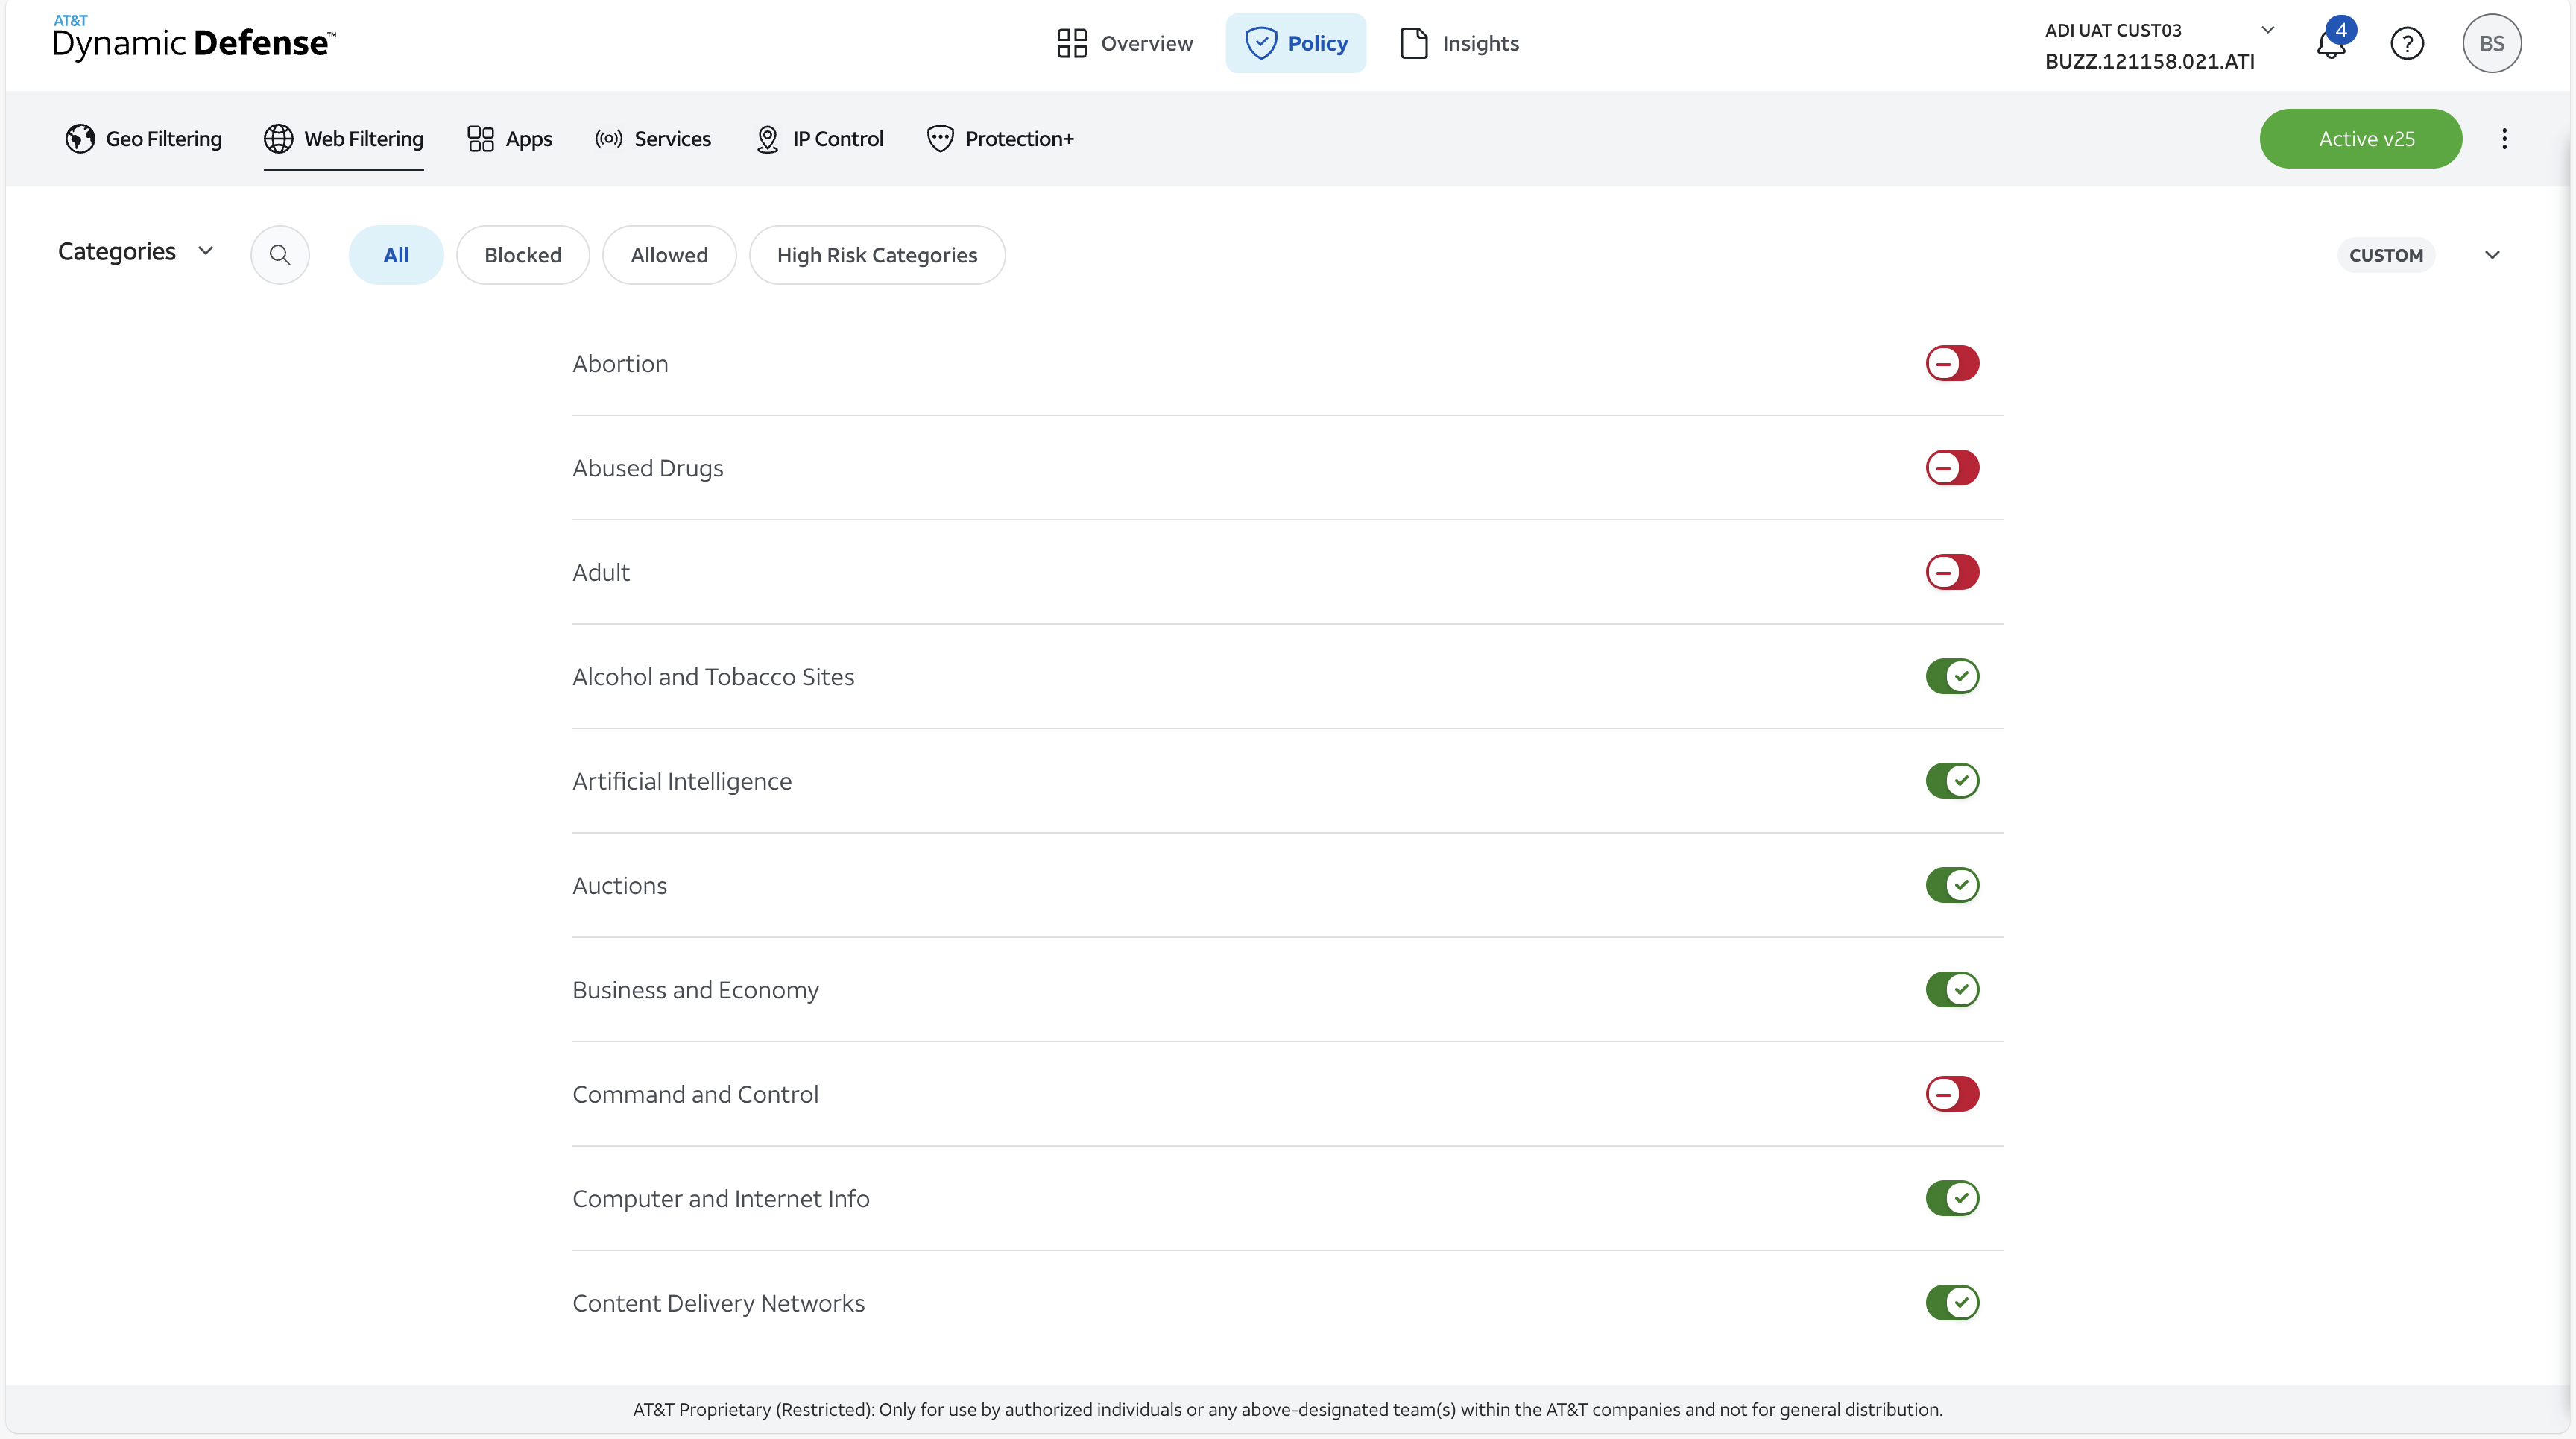
Task: Click the Artificial Intelligence category label
Action: click(x=682, y=781)
